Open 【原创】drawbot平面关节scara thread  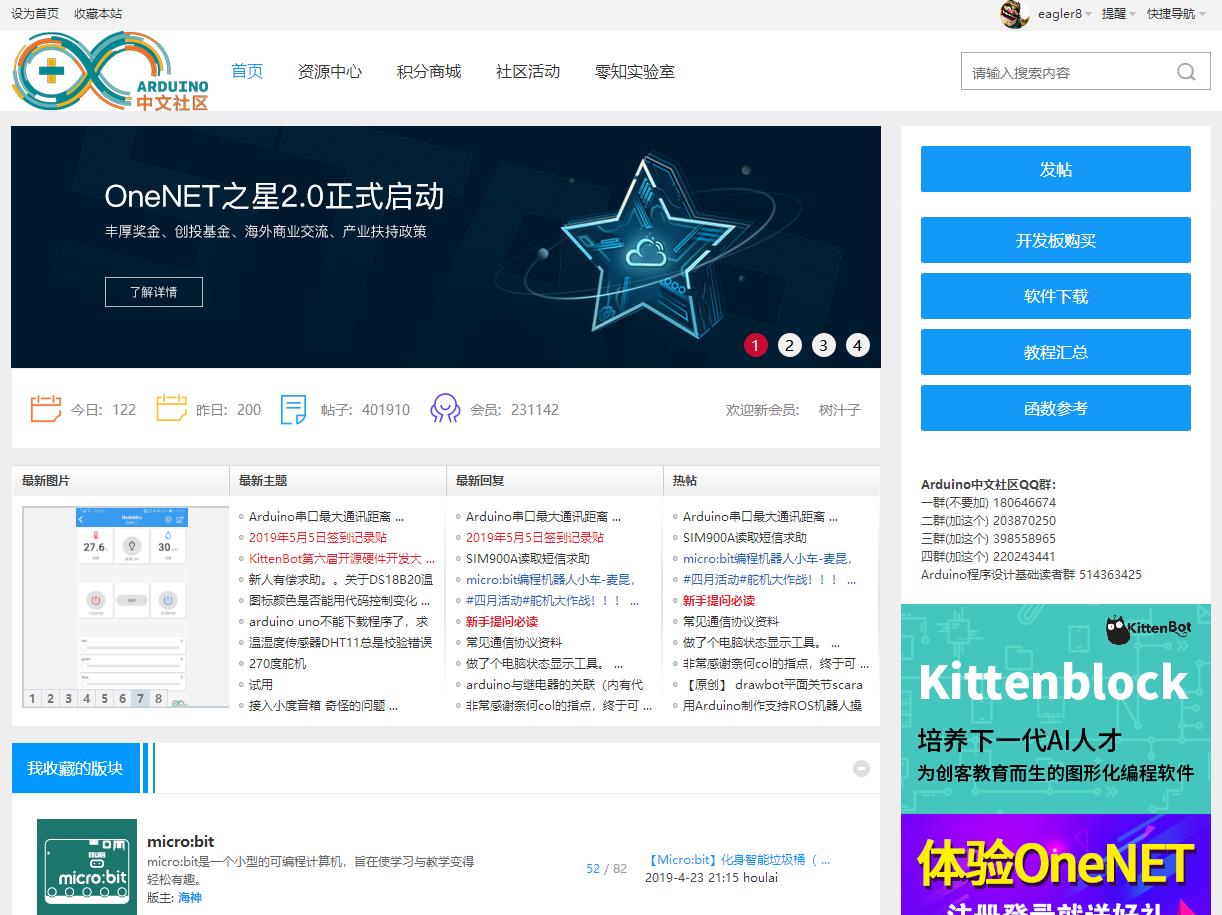773,684
